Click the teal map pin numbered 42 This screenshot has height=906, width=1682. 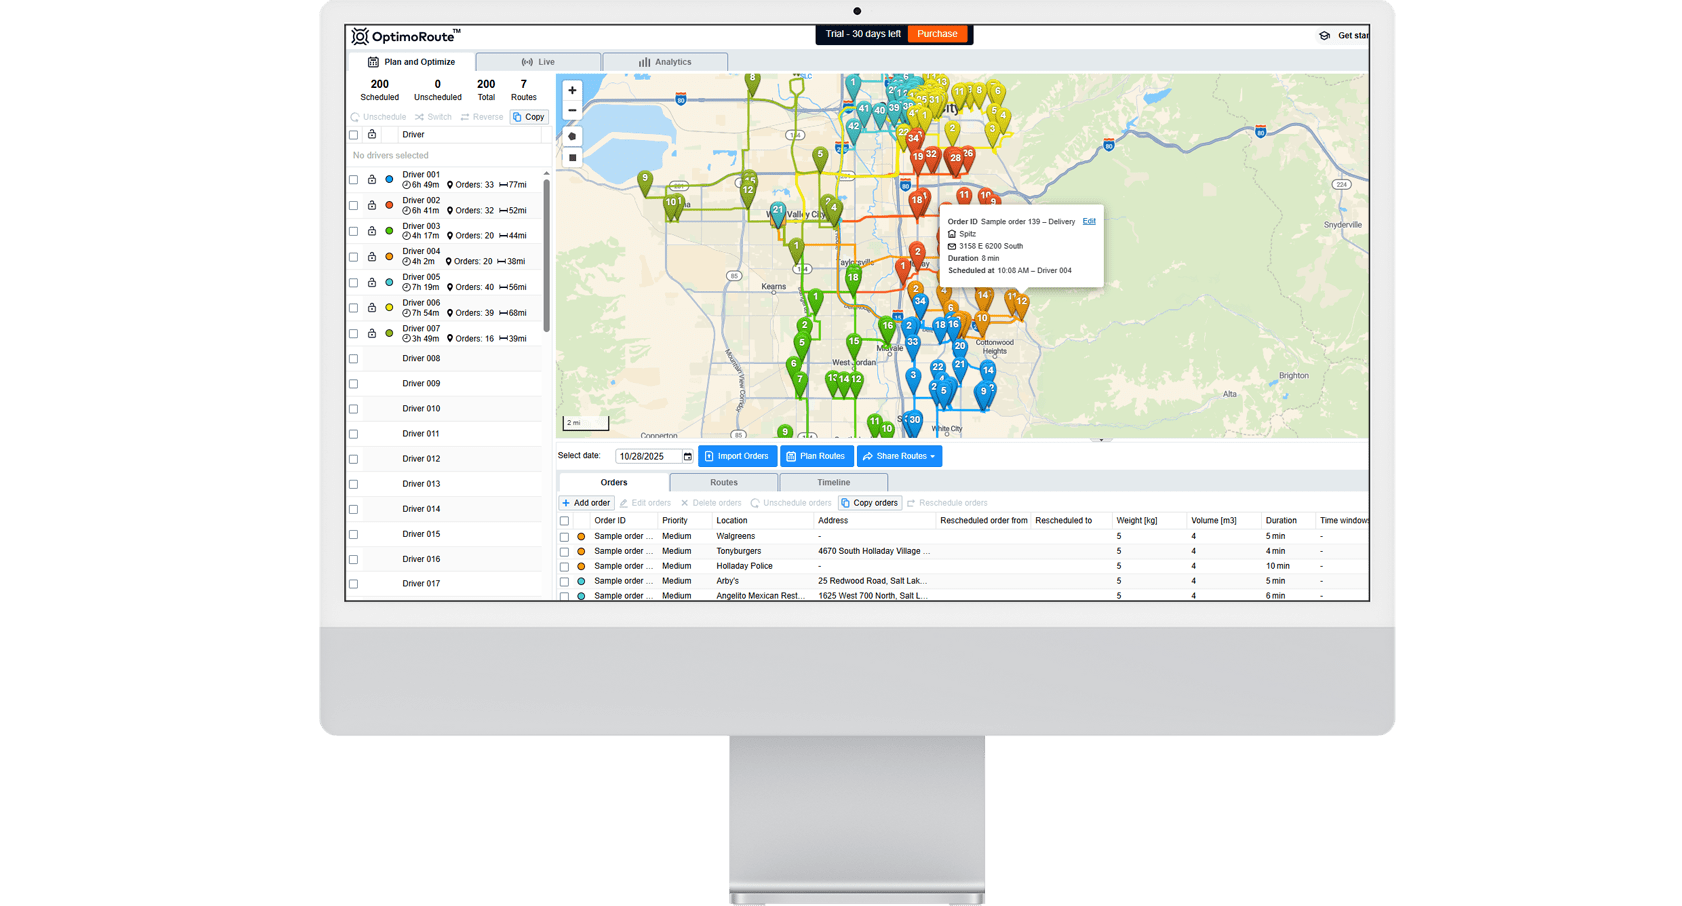click(x=853, y=129)
